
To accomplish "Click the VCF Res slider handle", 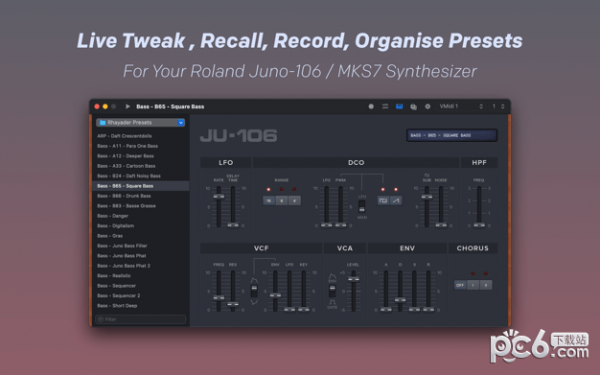I will tap(233, 305).
